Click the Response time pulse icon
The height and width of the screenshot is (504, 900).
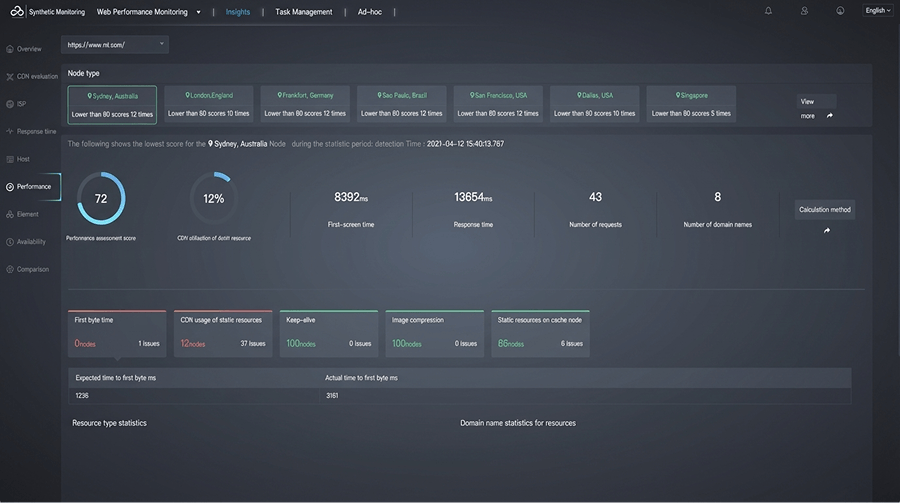[10, 131]
